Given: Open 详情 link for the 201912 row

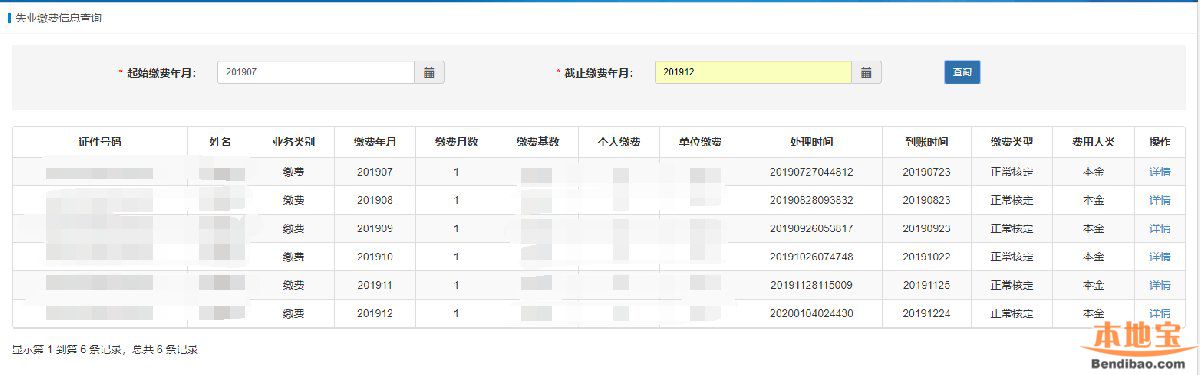Looking at the screenshot, I should tap(1160, 314).
